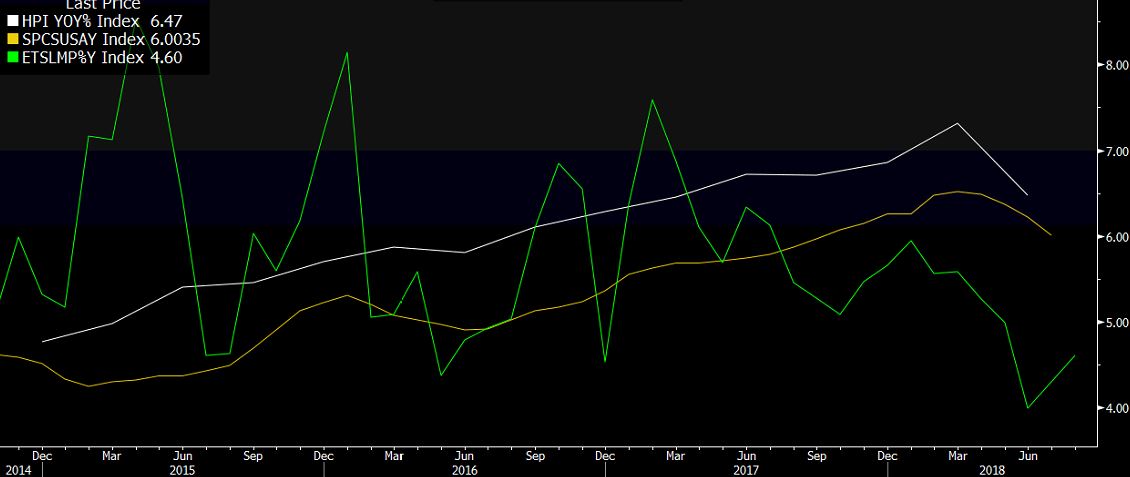Click the Dec label above 2014
The width and height of the screenshot is (1130, 477).
40,456
